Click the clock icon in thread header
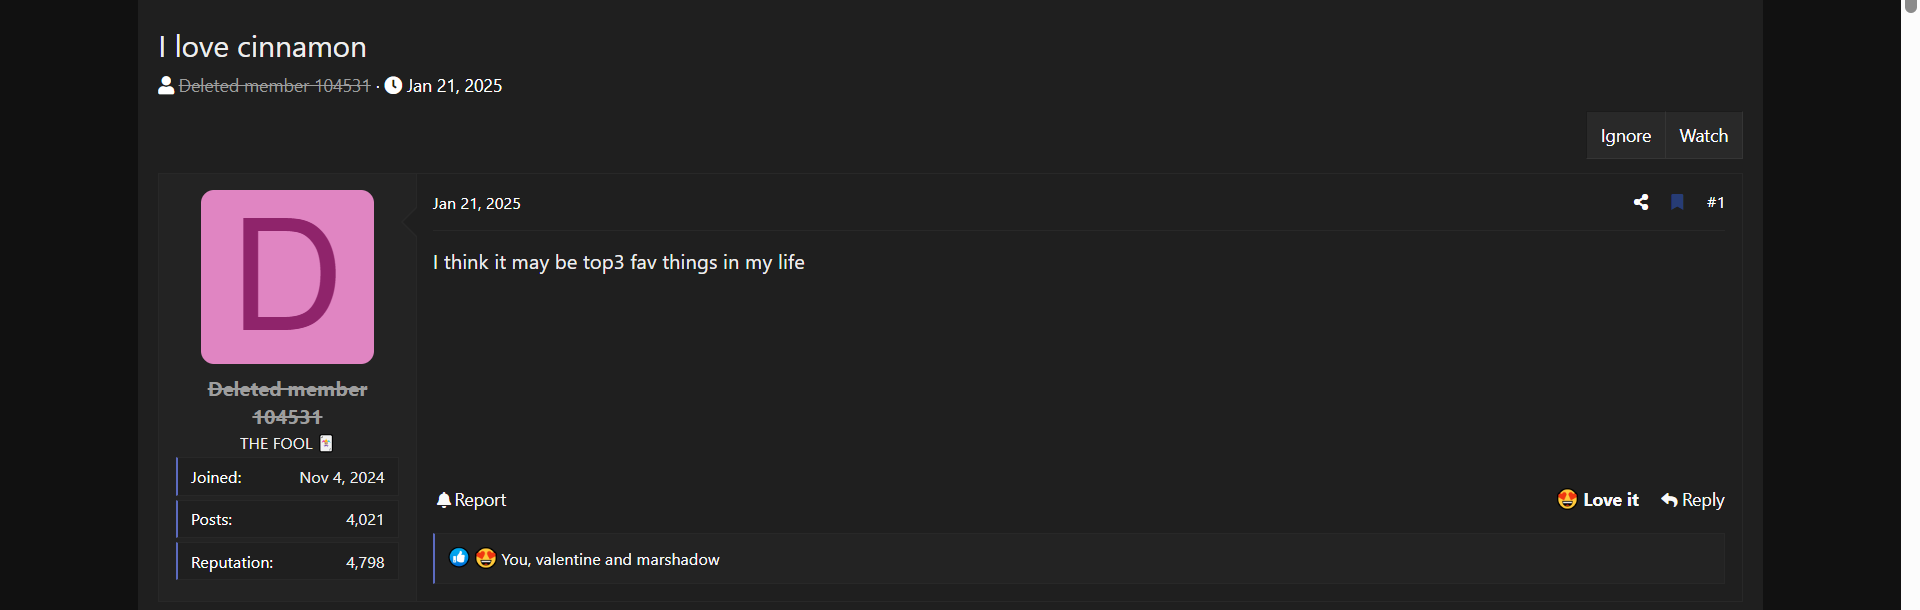Screen dimensions: 1920x610 (393, 86)
